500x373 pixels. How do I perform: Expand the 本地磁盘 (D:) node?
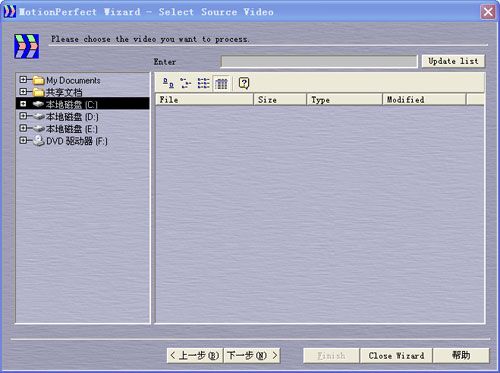click(23, 116)
